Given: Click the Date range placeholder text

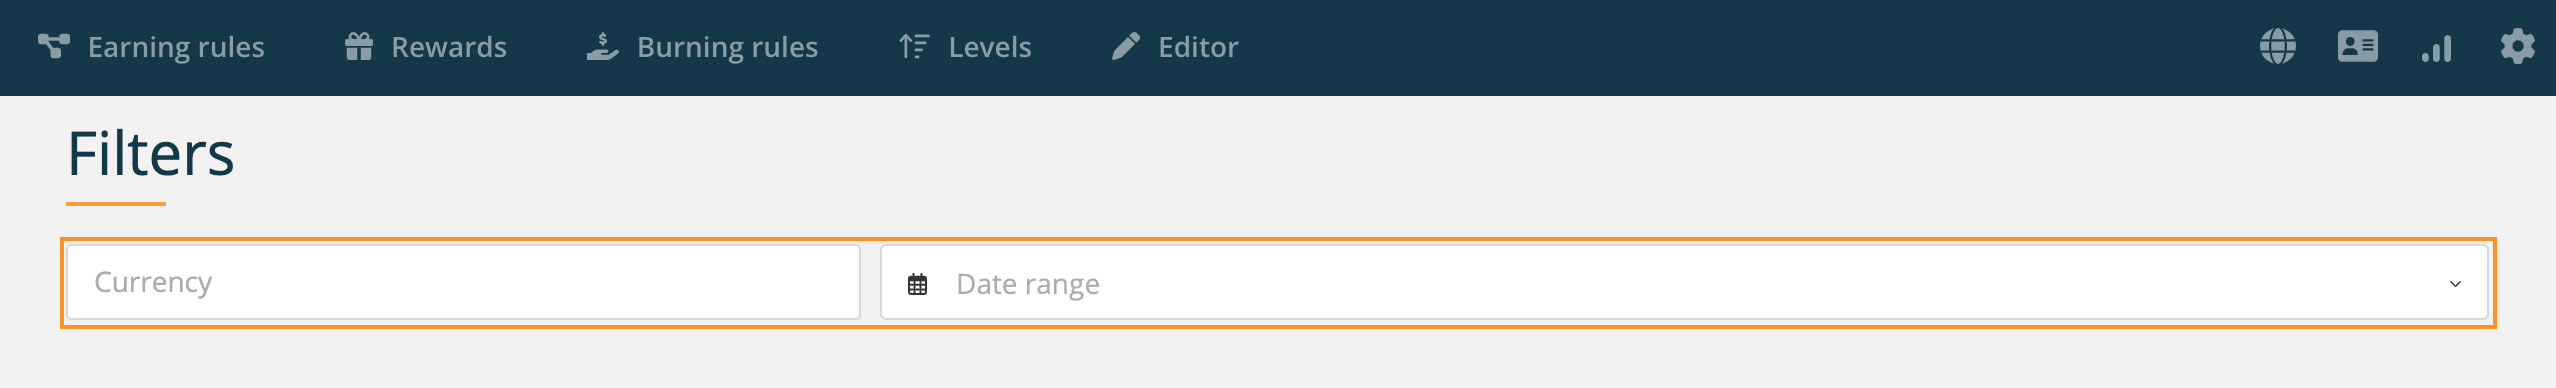Looking at the screenshot, I should (1028, 285).
